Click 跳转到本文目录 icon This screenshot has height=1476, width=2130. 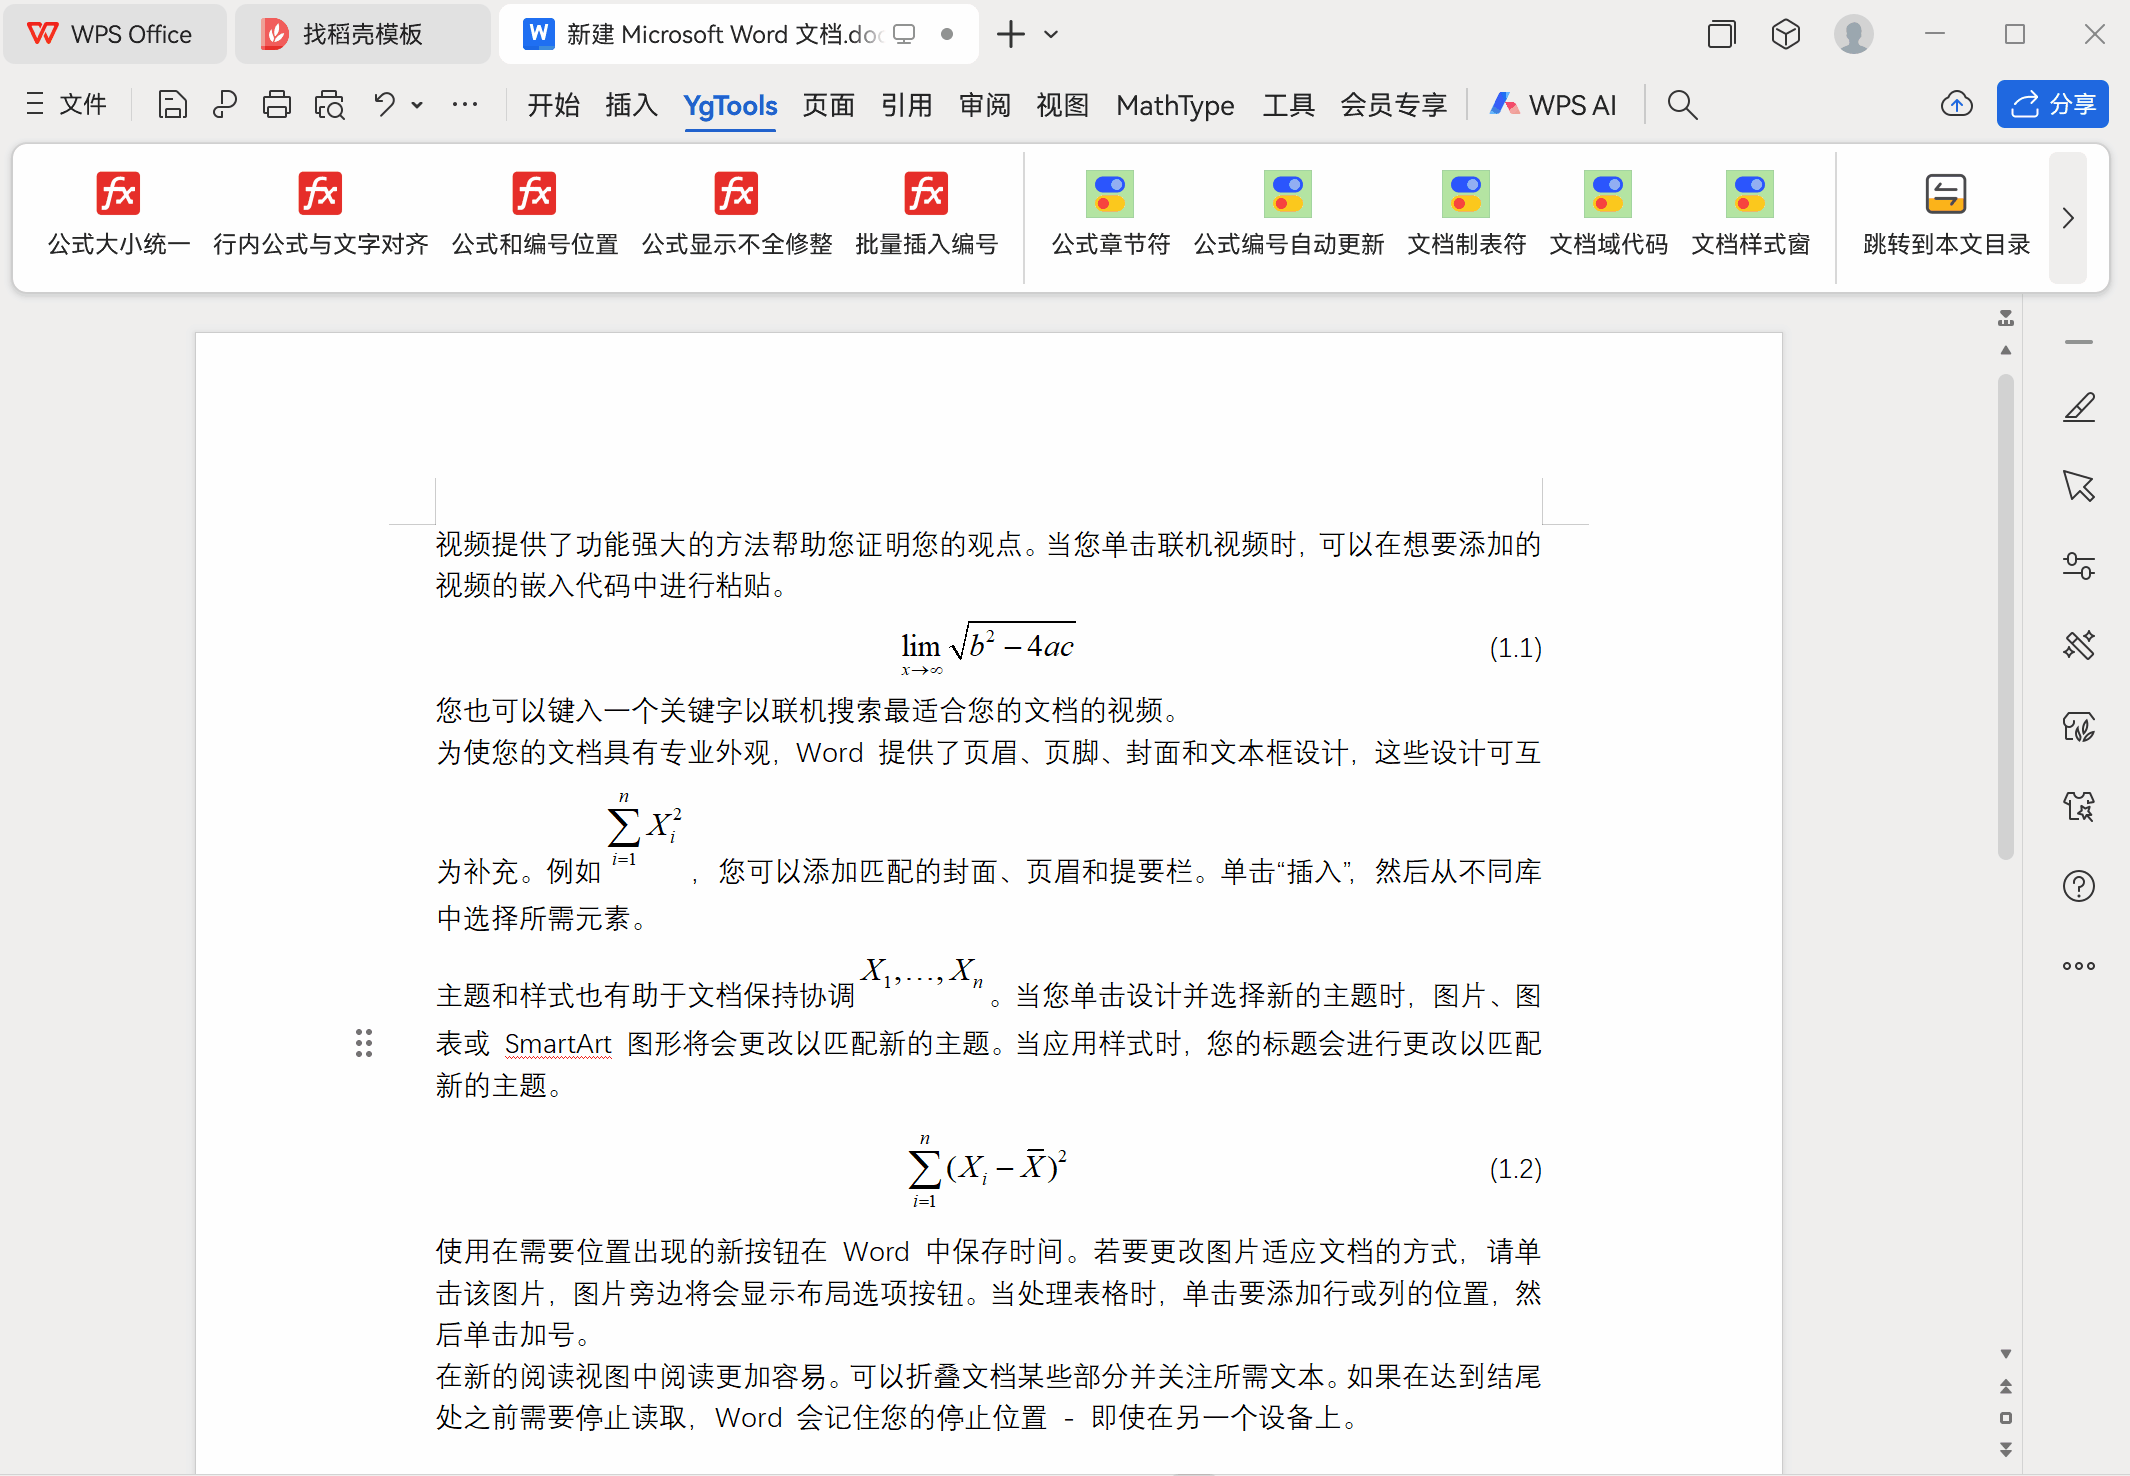pyautogui.click(x=1945, y=194)
